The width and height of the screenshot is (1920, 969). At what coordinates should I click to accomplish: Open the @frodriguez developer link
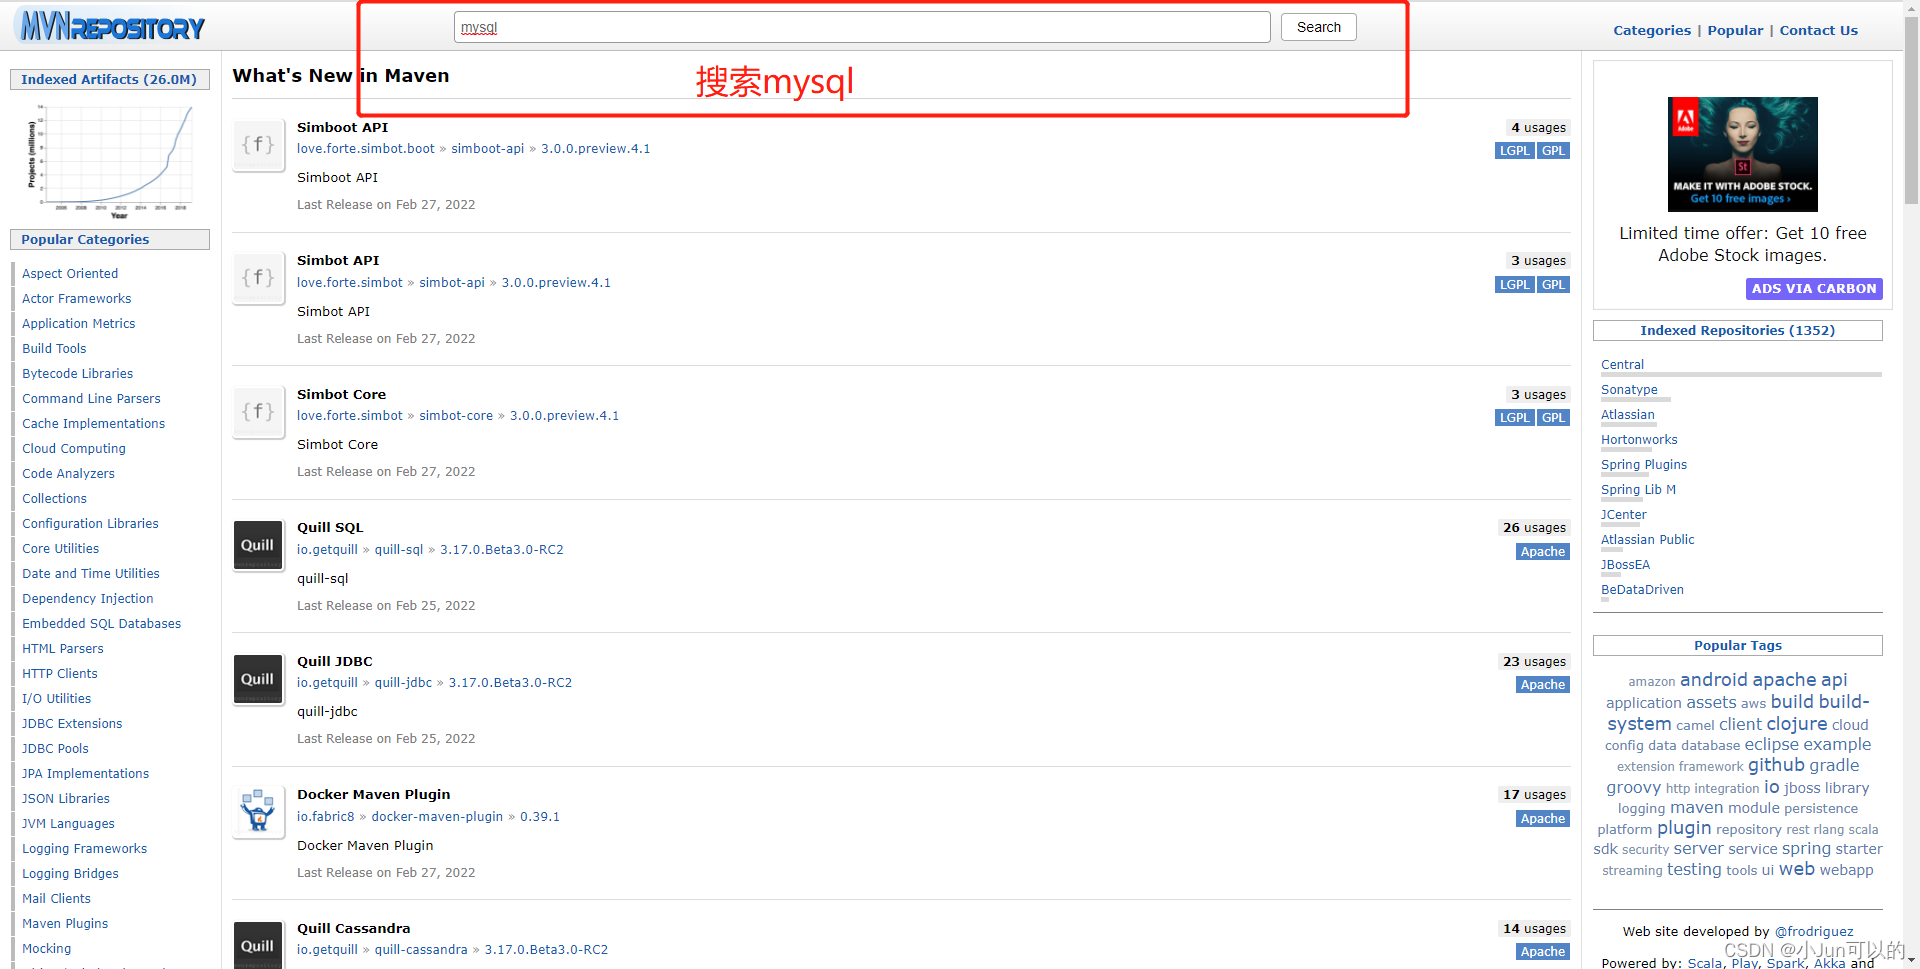click(1814, 931)
